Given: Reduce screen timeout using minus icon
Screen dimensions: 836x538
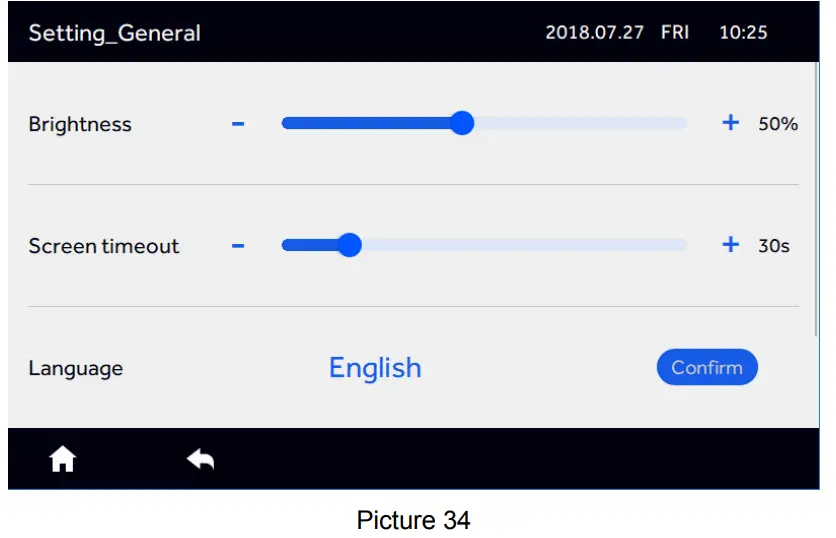Looking at the screenshot, I should 238,246.
